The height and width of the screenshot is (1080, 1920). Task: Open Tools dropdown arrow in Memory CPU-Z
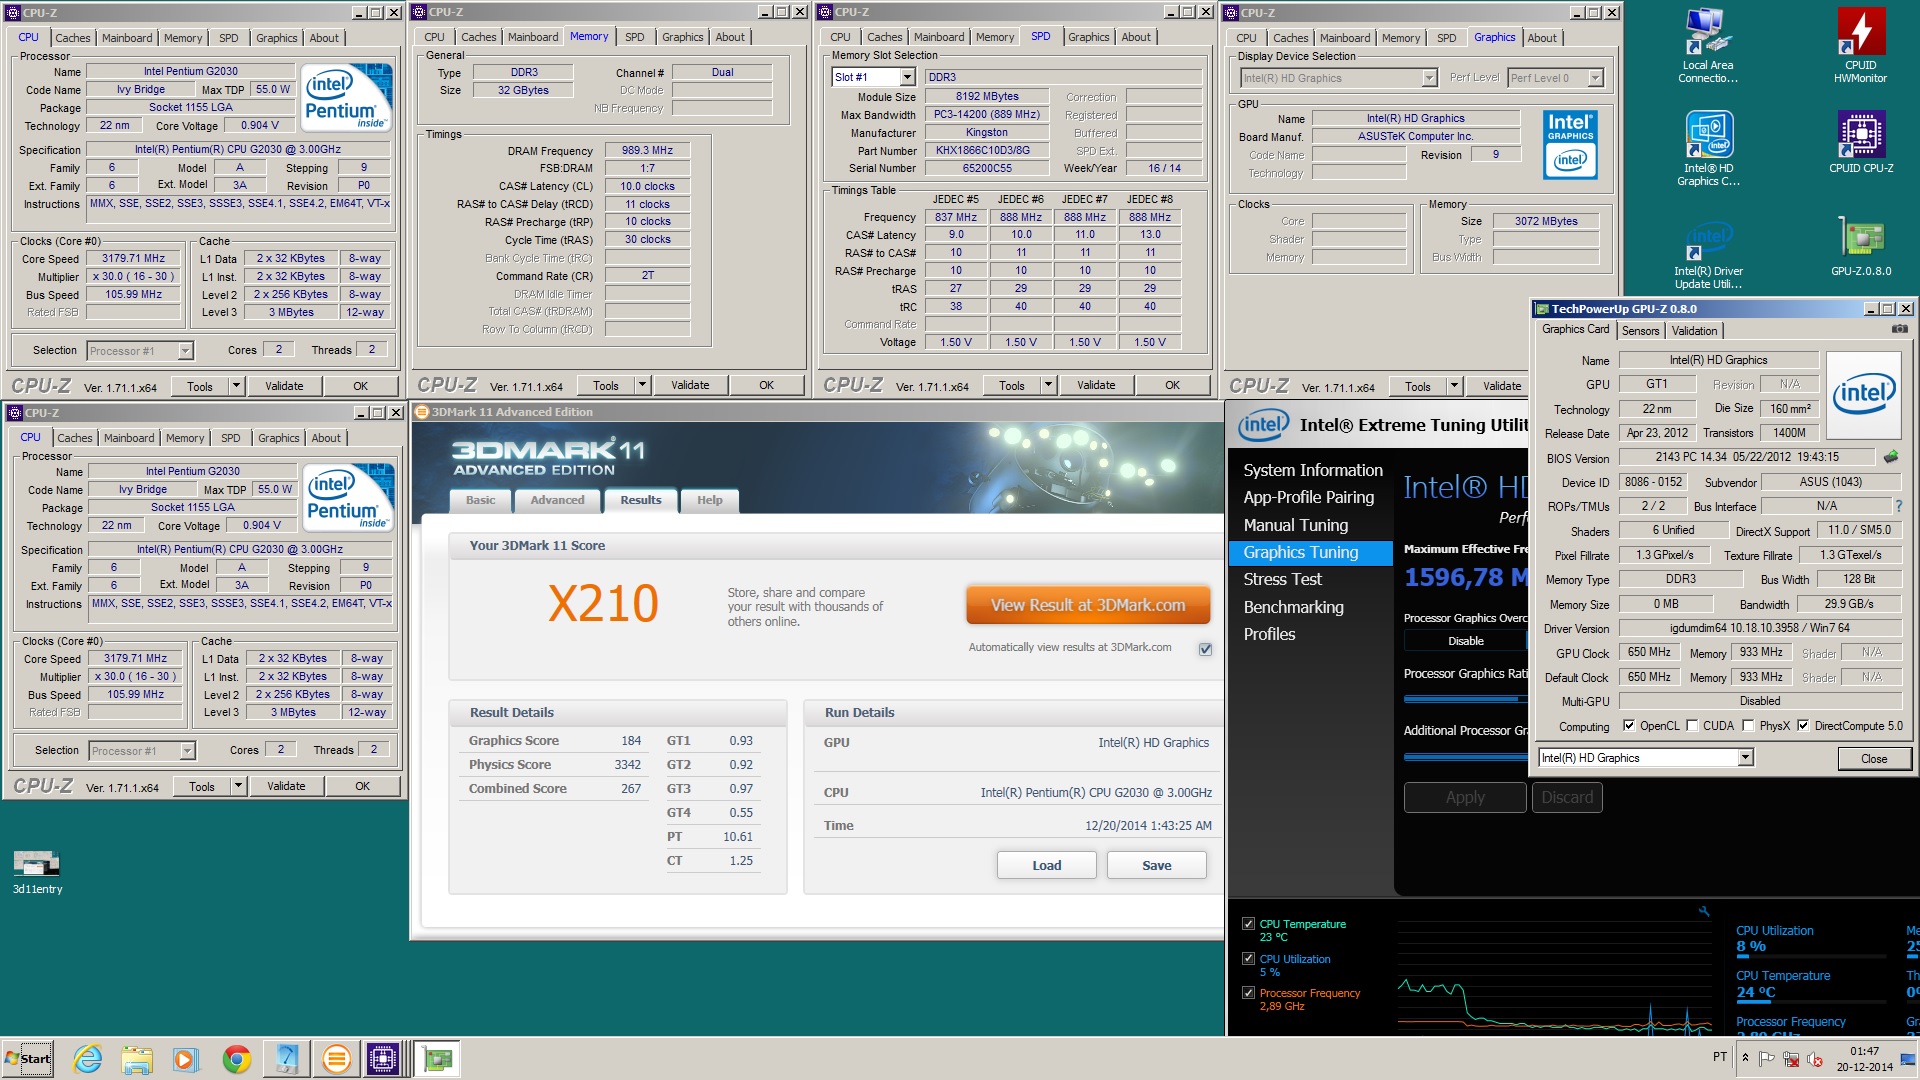point(643,385)
